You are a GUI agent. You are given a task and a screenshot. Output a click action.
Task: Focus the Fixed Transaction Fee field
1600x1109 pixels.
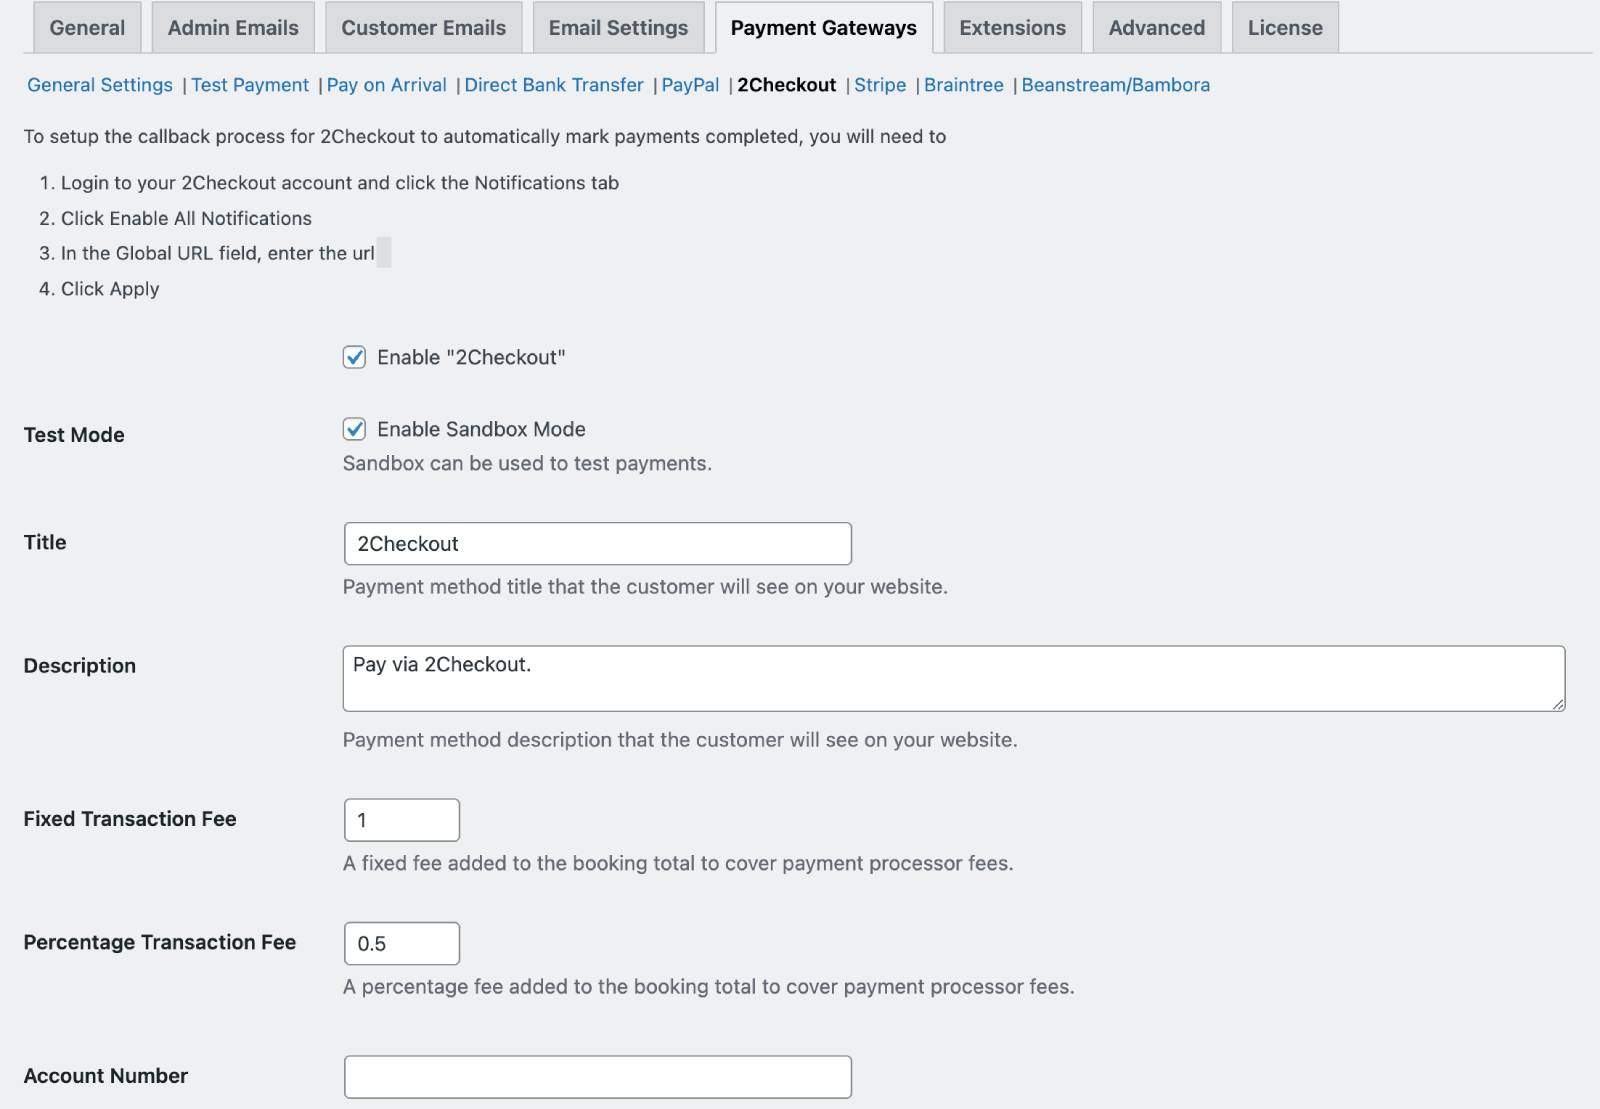(x=401, y=820)
